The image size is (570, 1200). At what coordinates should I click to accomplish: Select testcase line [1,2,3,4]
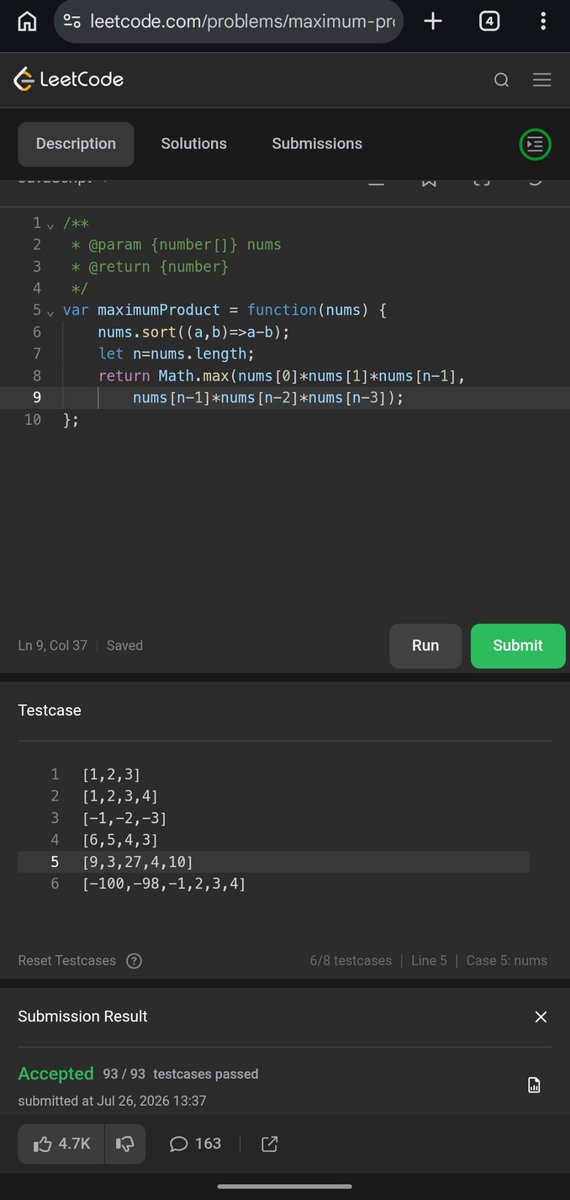[120, 797]
